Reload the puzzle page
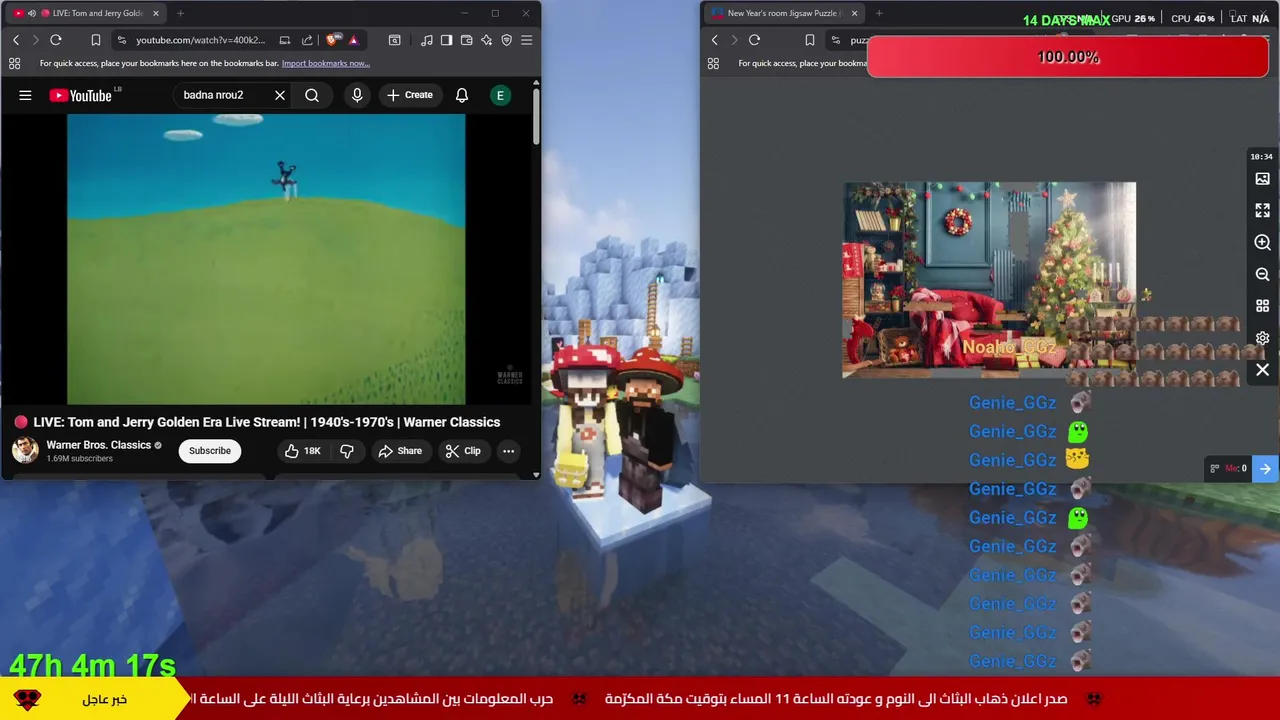The width and height of the screenshot is (1280, 720). pos(754,40)
